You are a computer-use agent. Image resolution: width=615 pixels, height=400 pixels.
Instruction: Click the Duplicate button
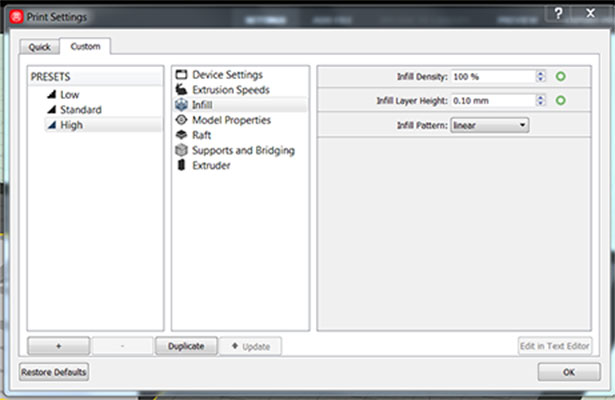(x=186, y=346)
